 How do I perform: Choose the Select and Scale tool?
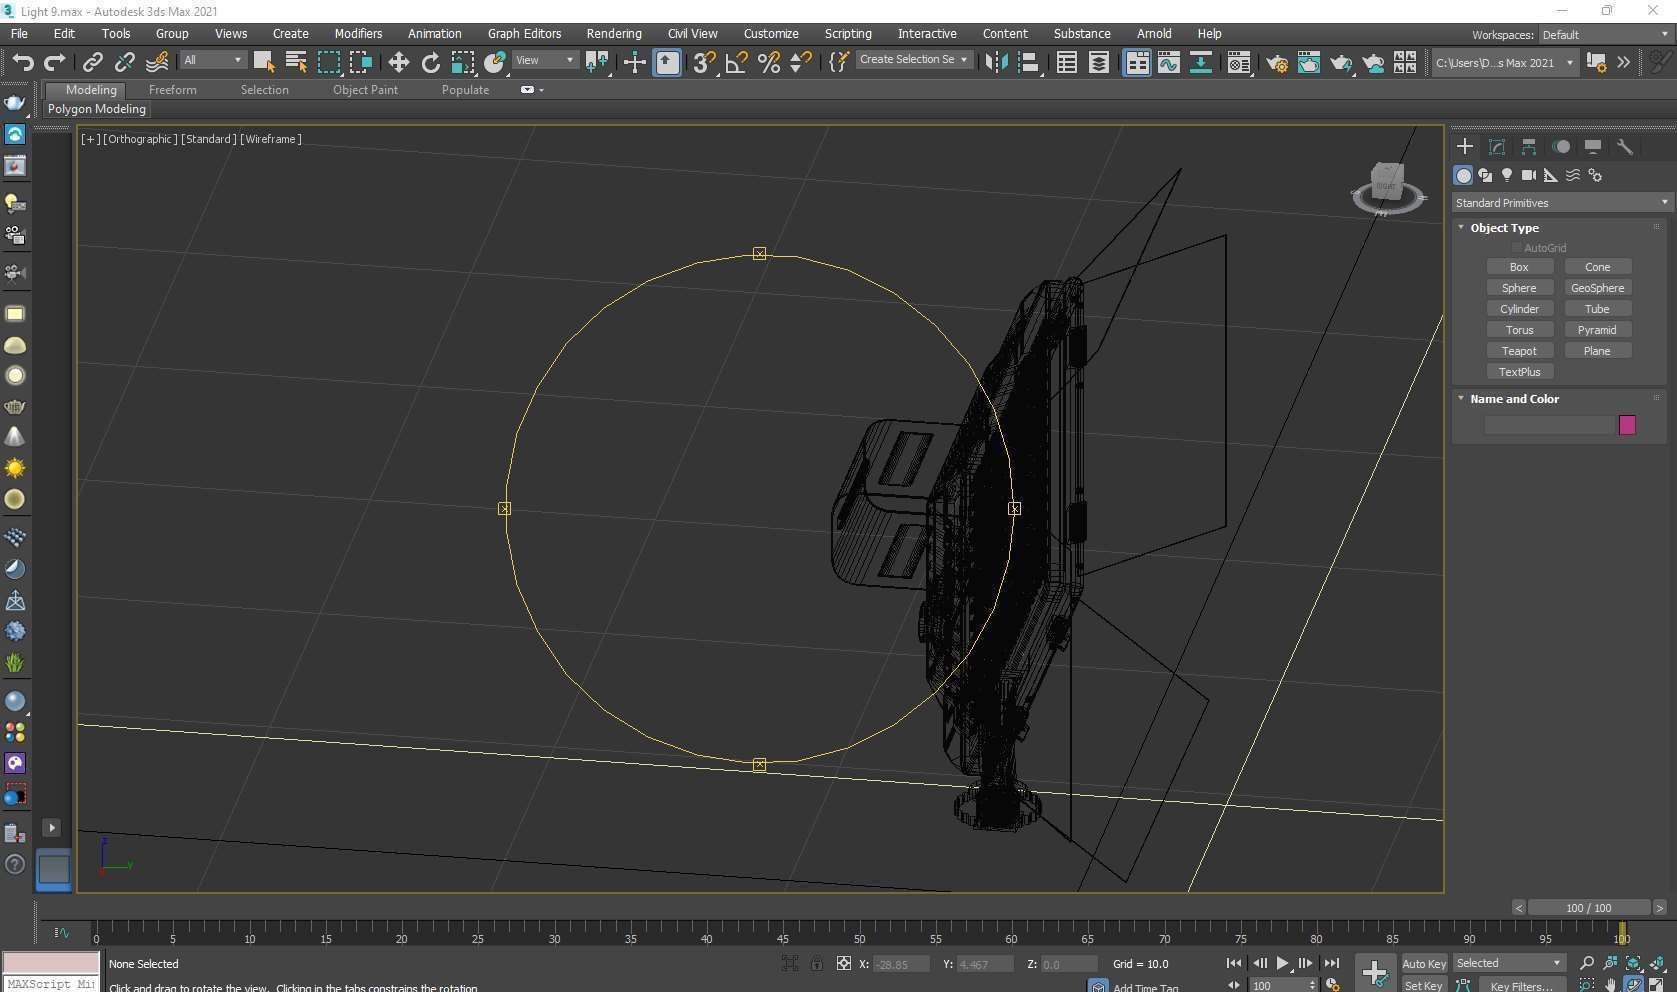coord(462,62)
